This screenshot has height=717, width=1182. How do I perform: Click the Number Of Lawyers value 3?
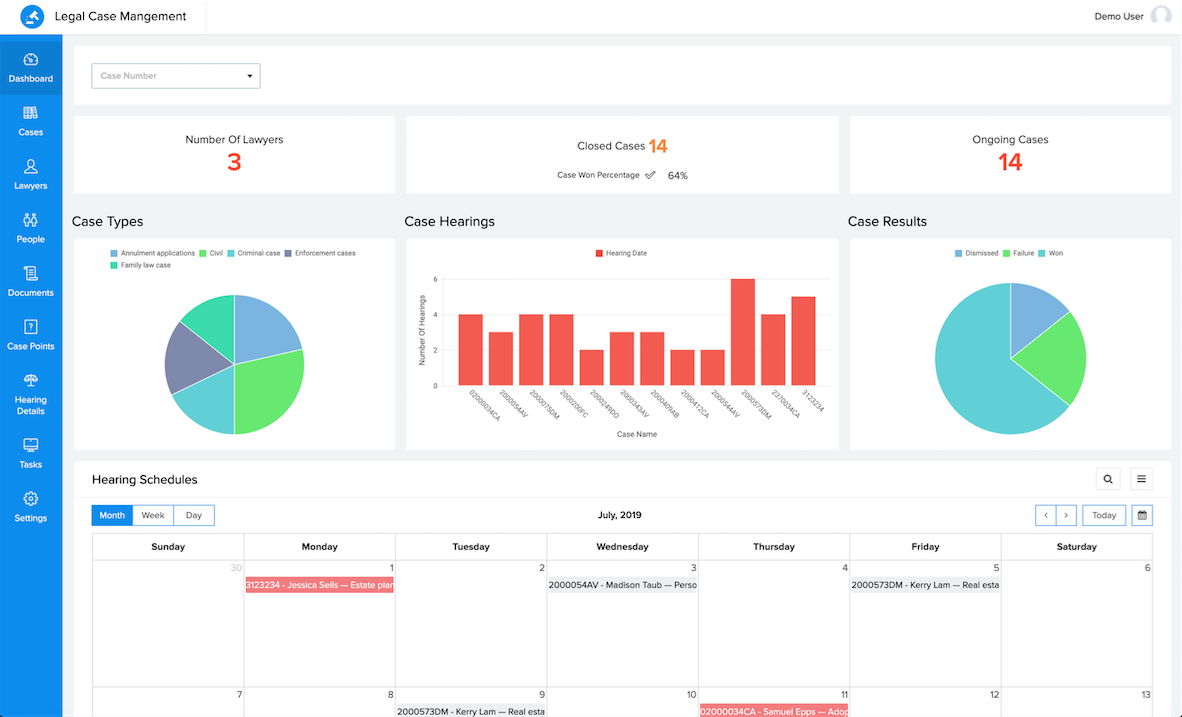point(234,162)
